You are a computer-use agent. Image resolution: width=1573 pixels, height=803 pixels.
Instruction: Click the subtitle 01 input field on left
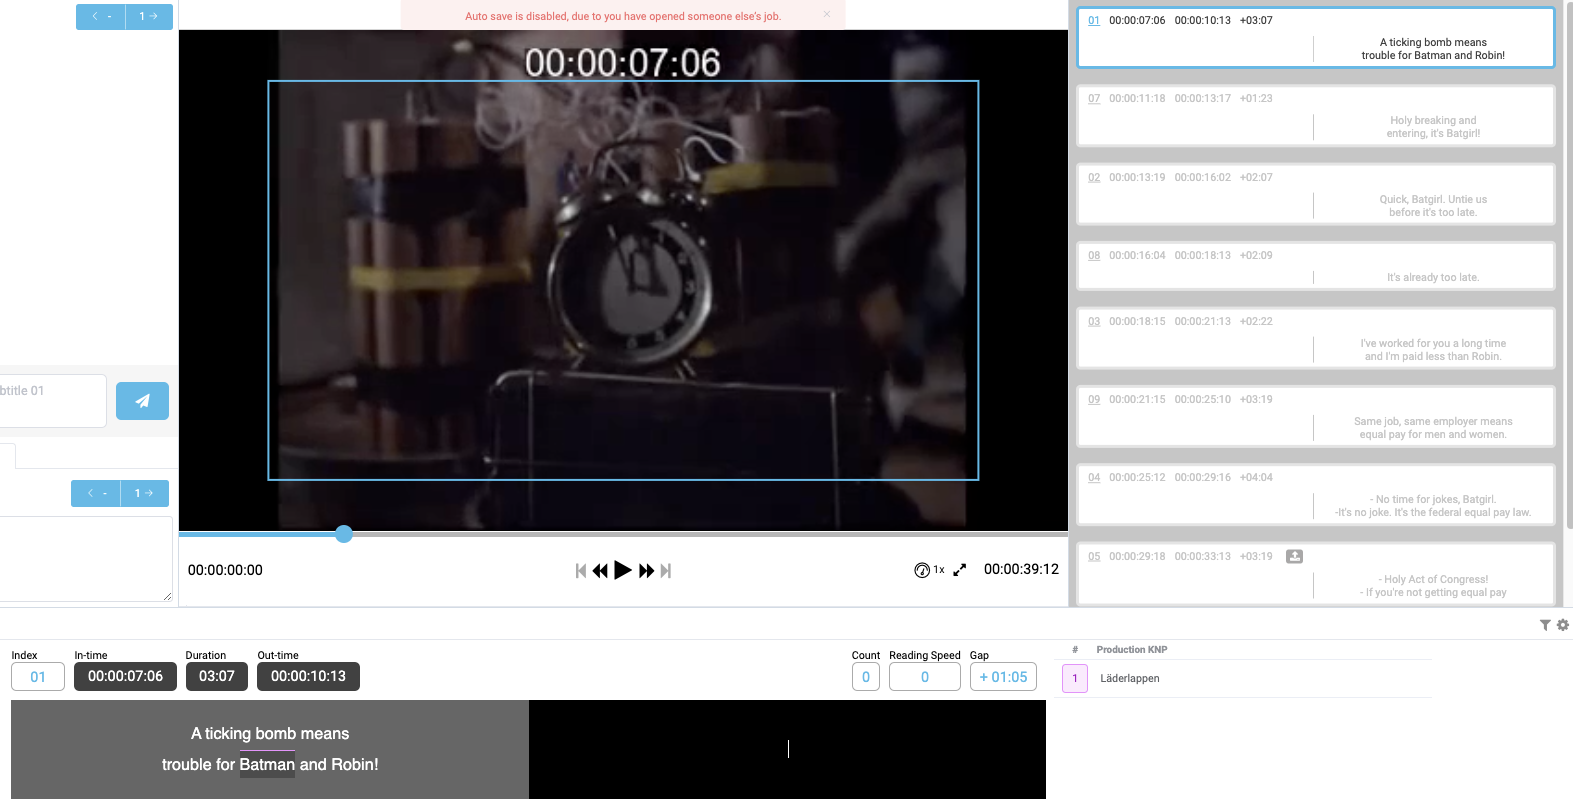pos(52,401)
